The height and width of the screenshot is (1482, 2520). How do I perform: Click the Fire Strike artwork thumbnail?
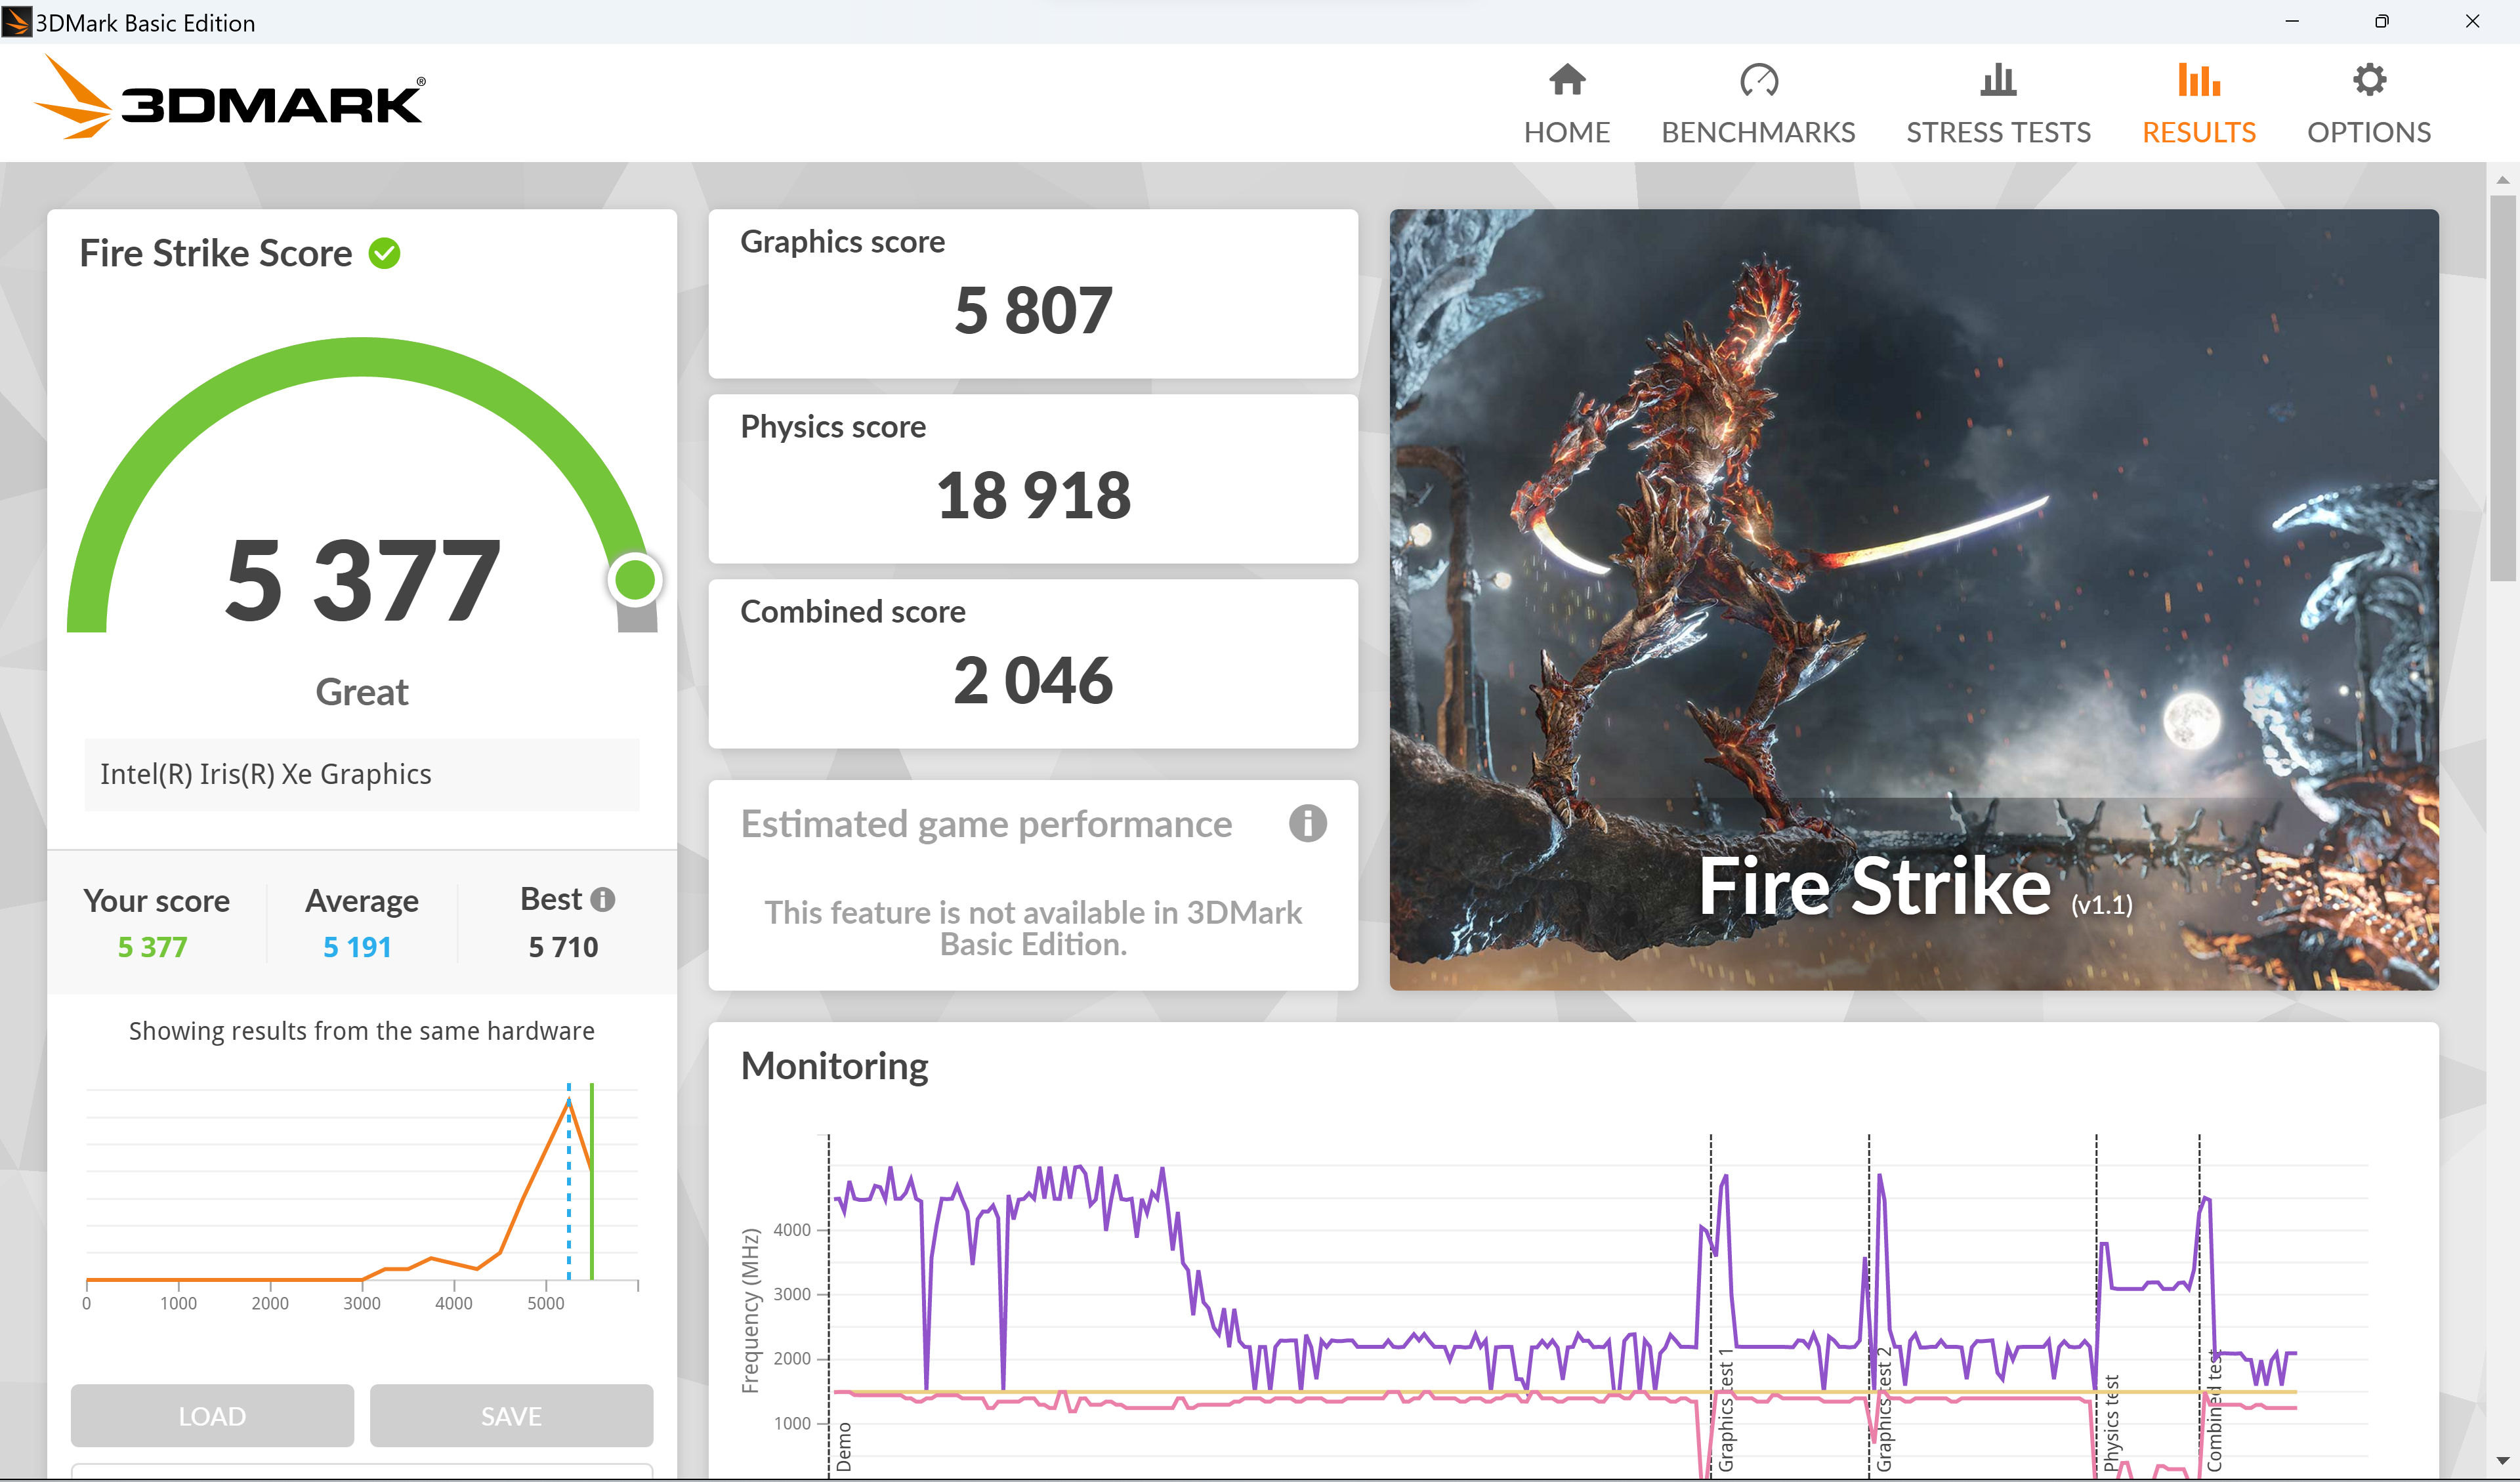tap(1913, 599)
